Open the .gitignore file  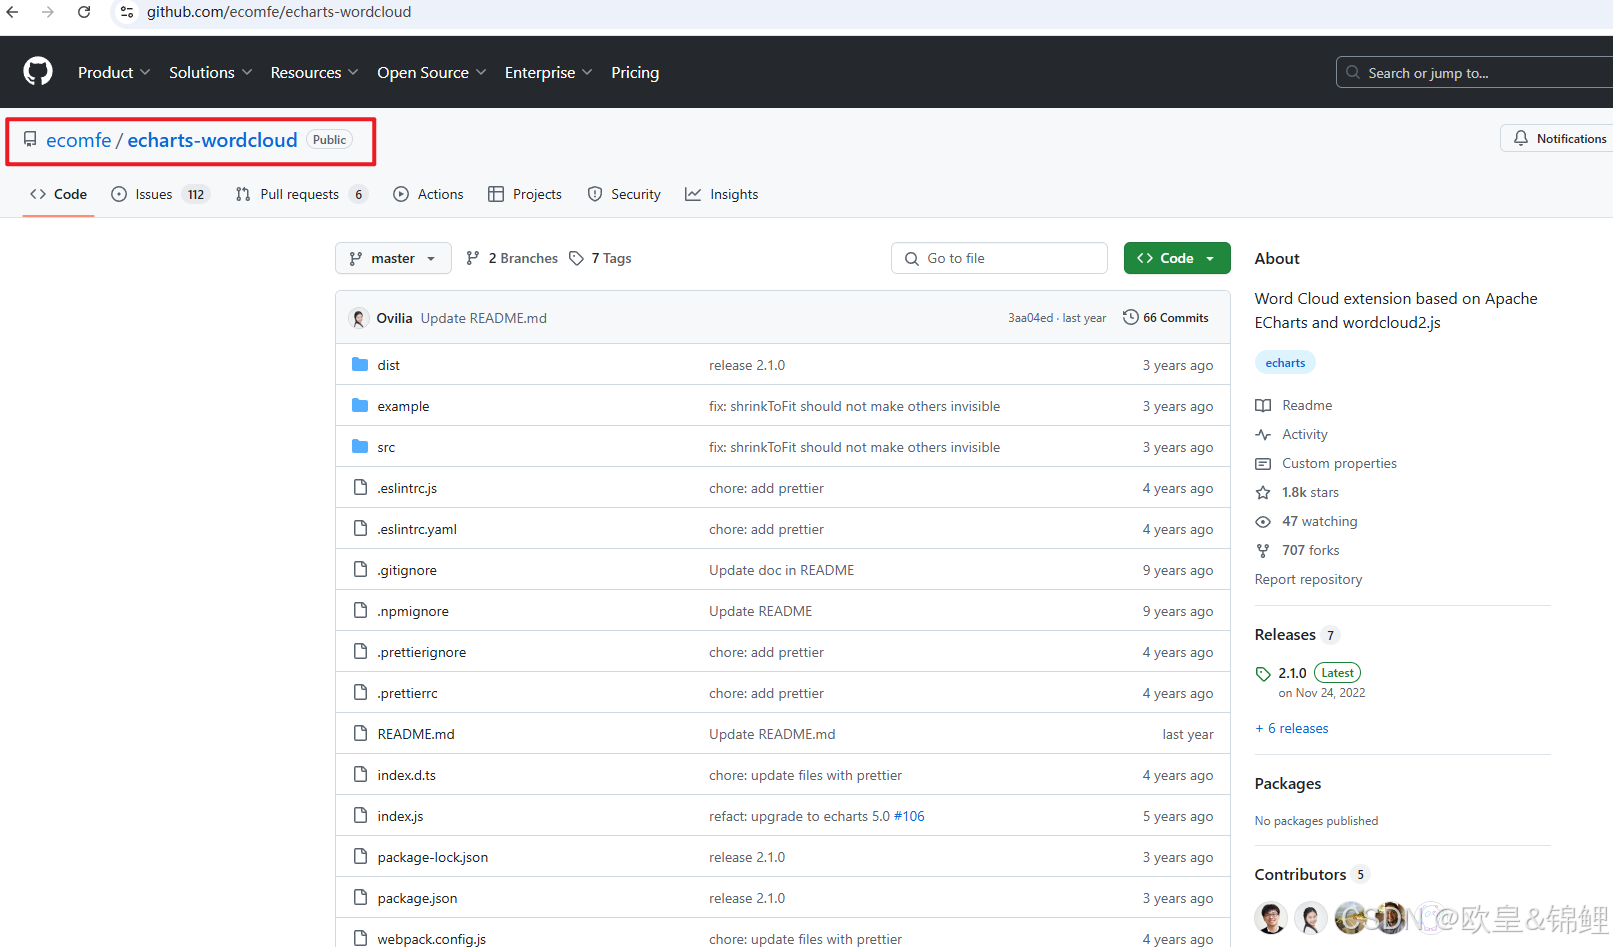[407, 570]
